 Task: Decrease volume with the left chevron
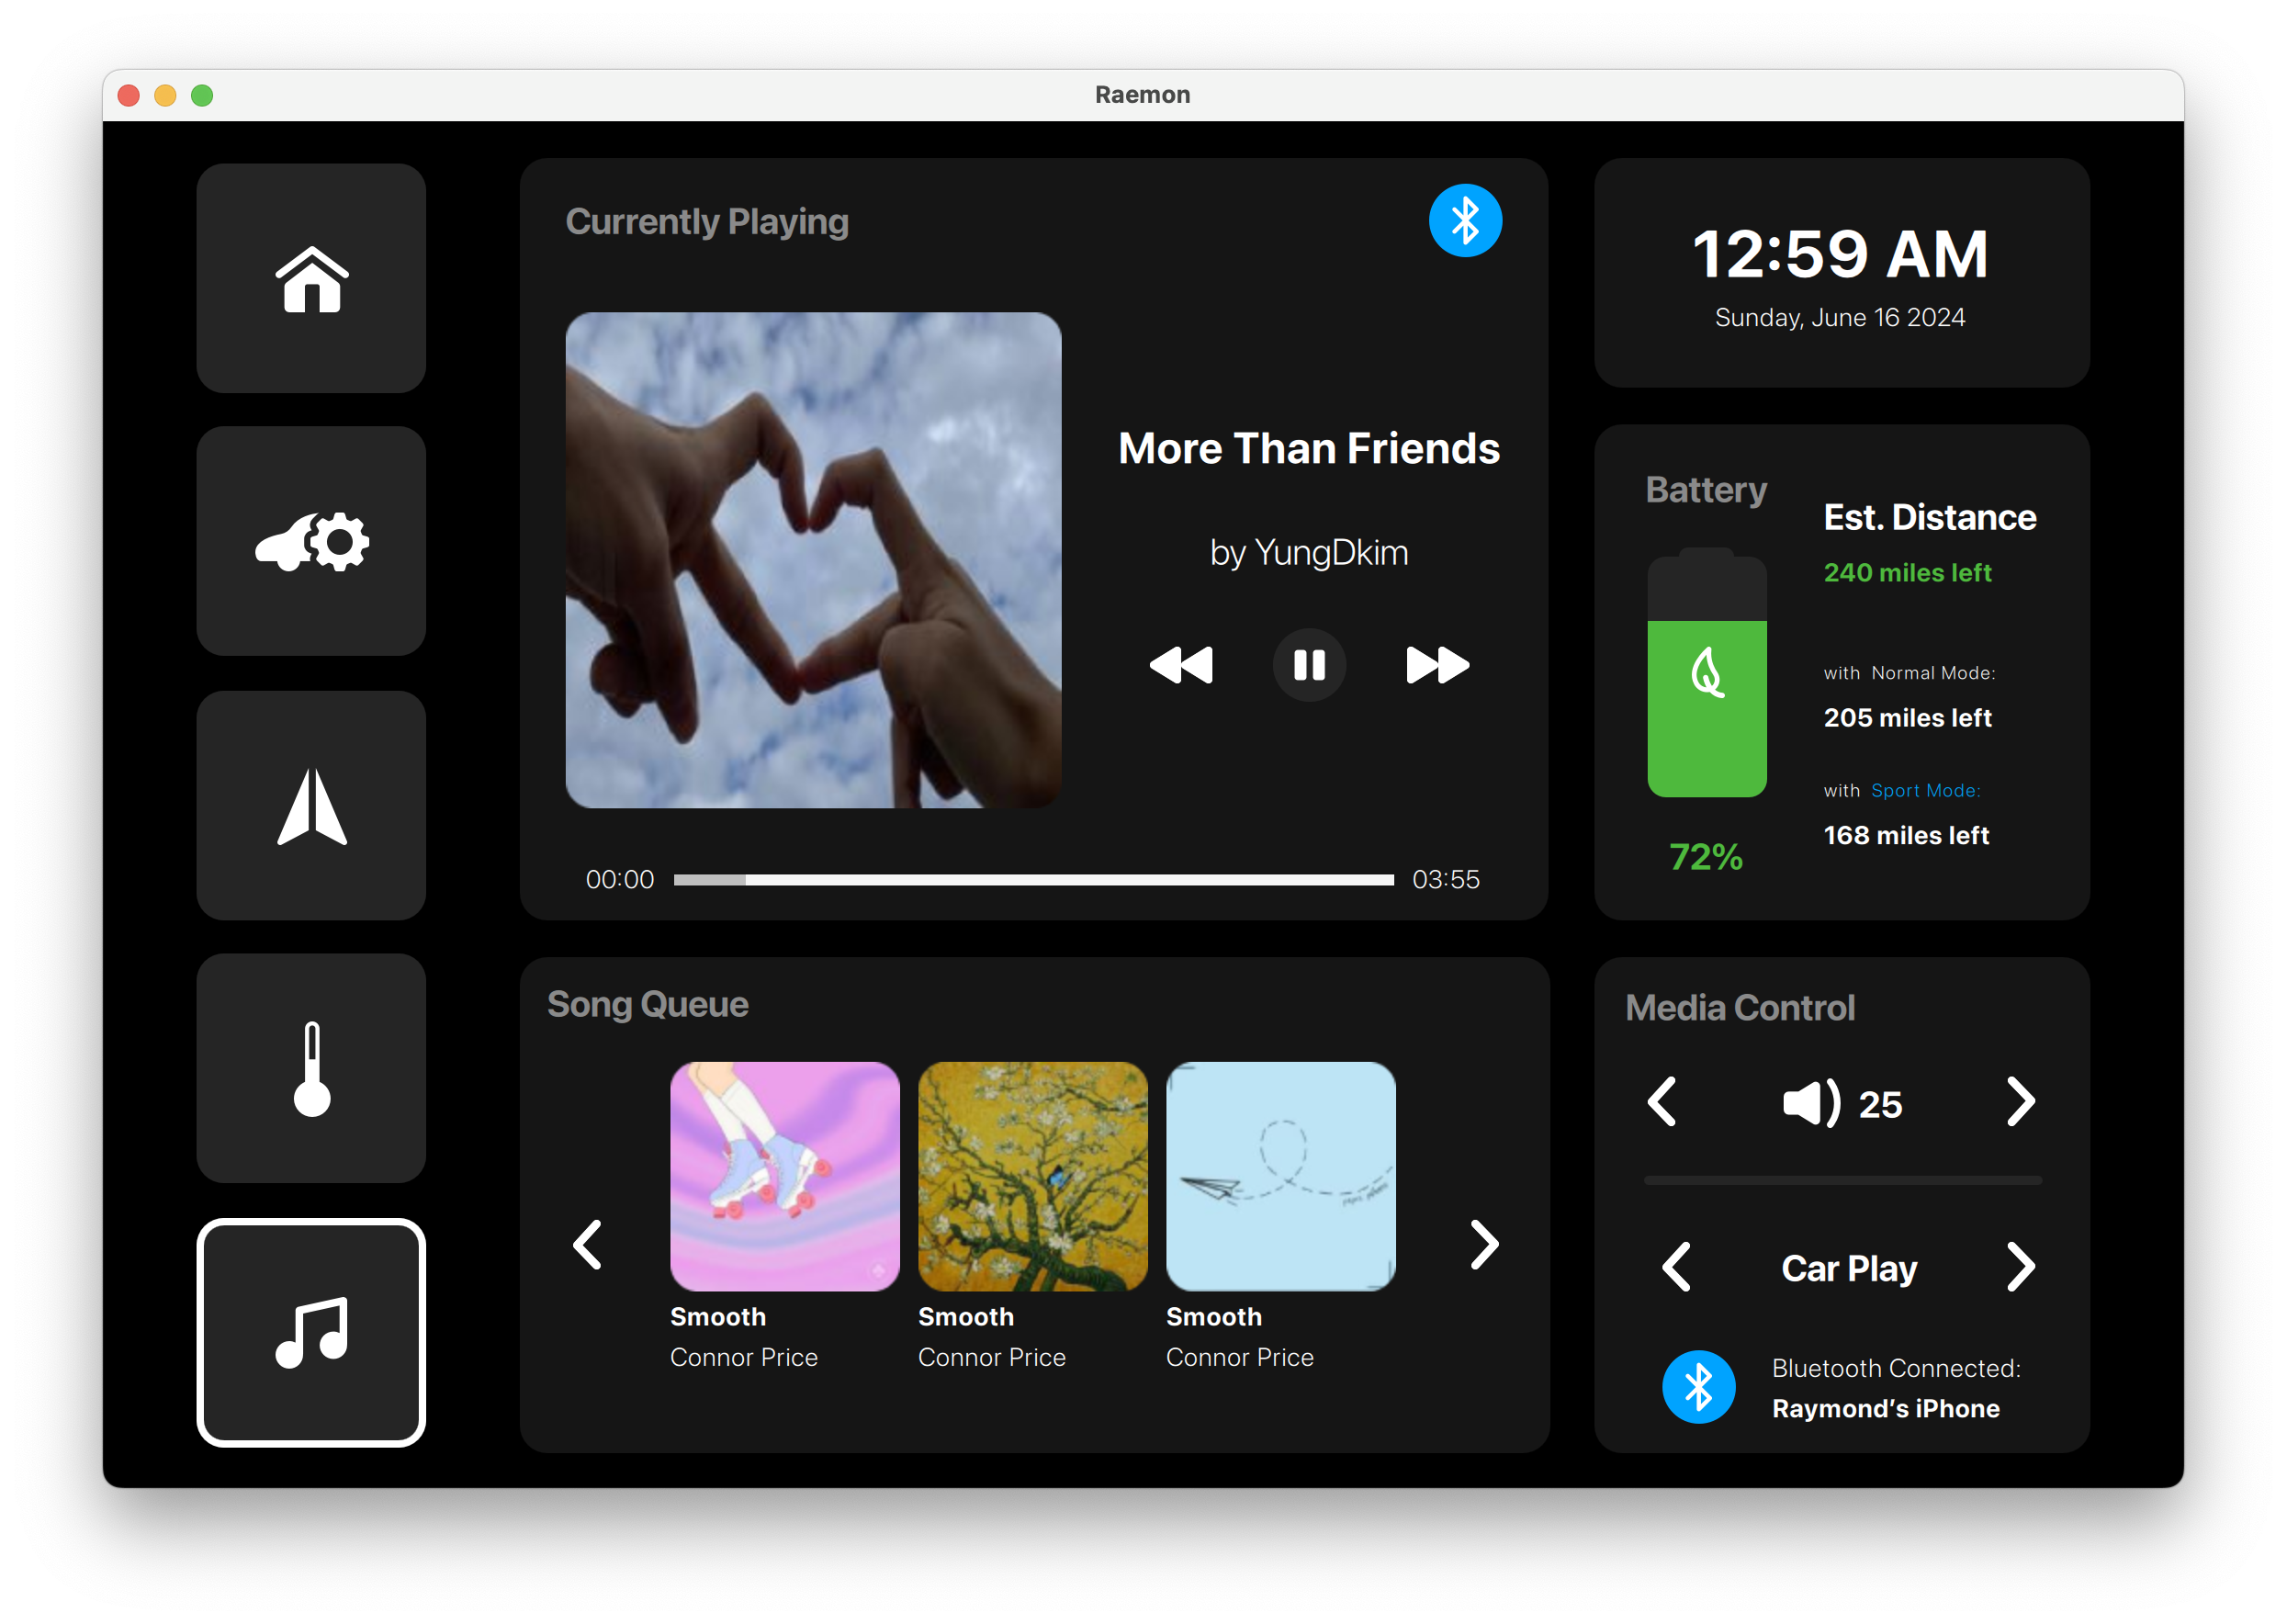click(x=1662, y=1102)
